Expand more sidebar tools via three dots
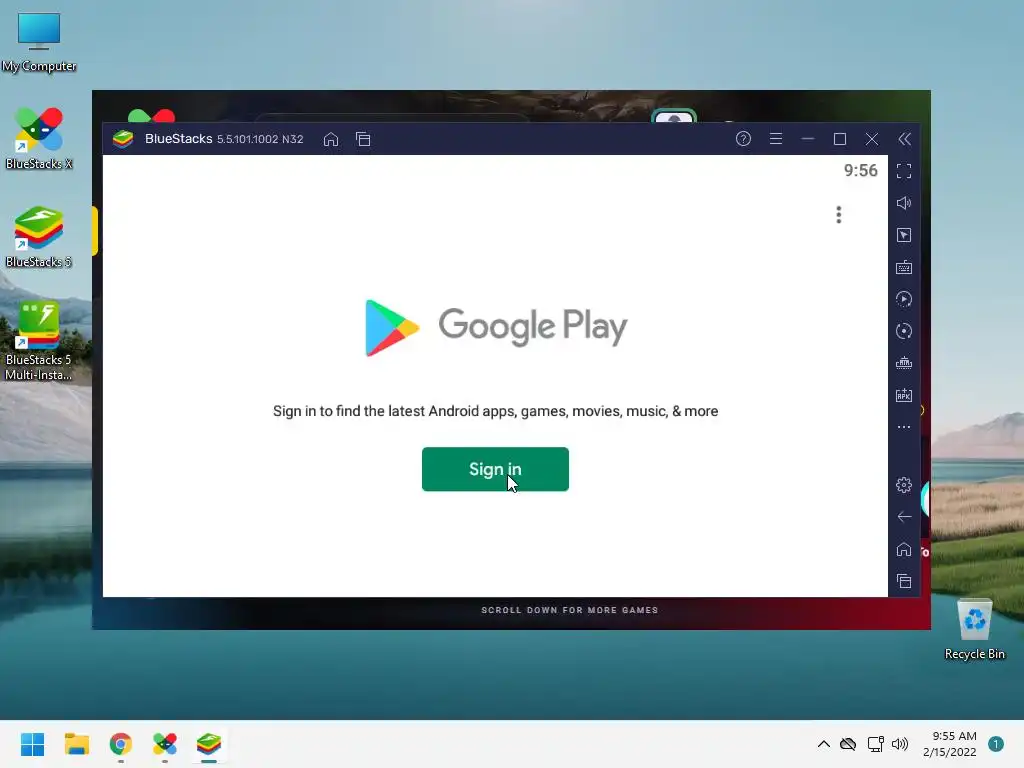 point(904,427)
